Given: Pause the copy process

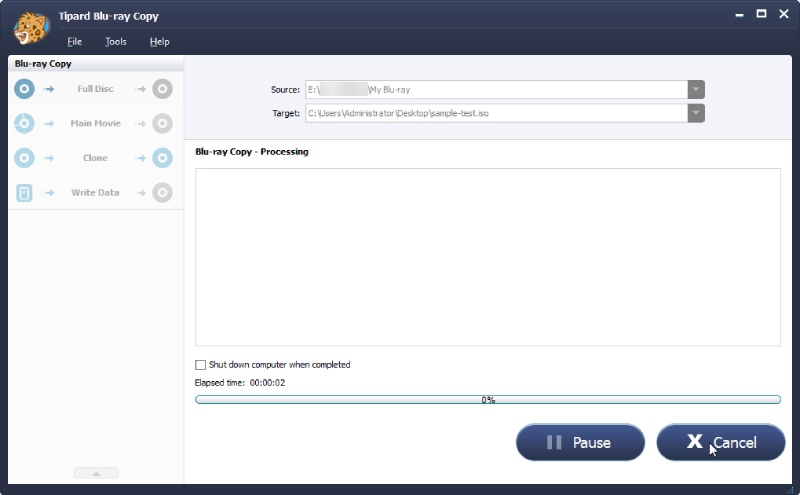Looking at the screenshot, I should pos(581,442).
